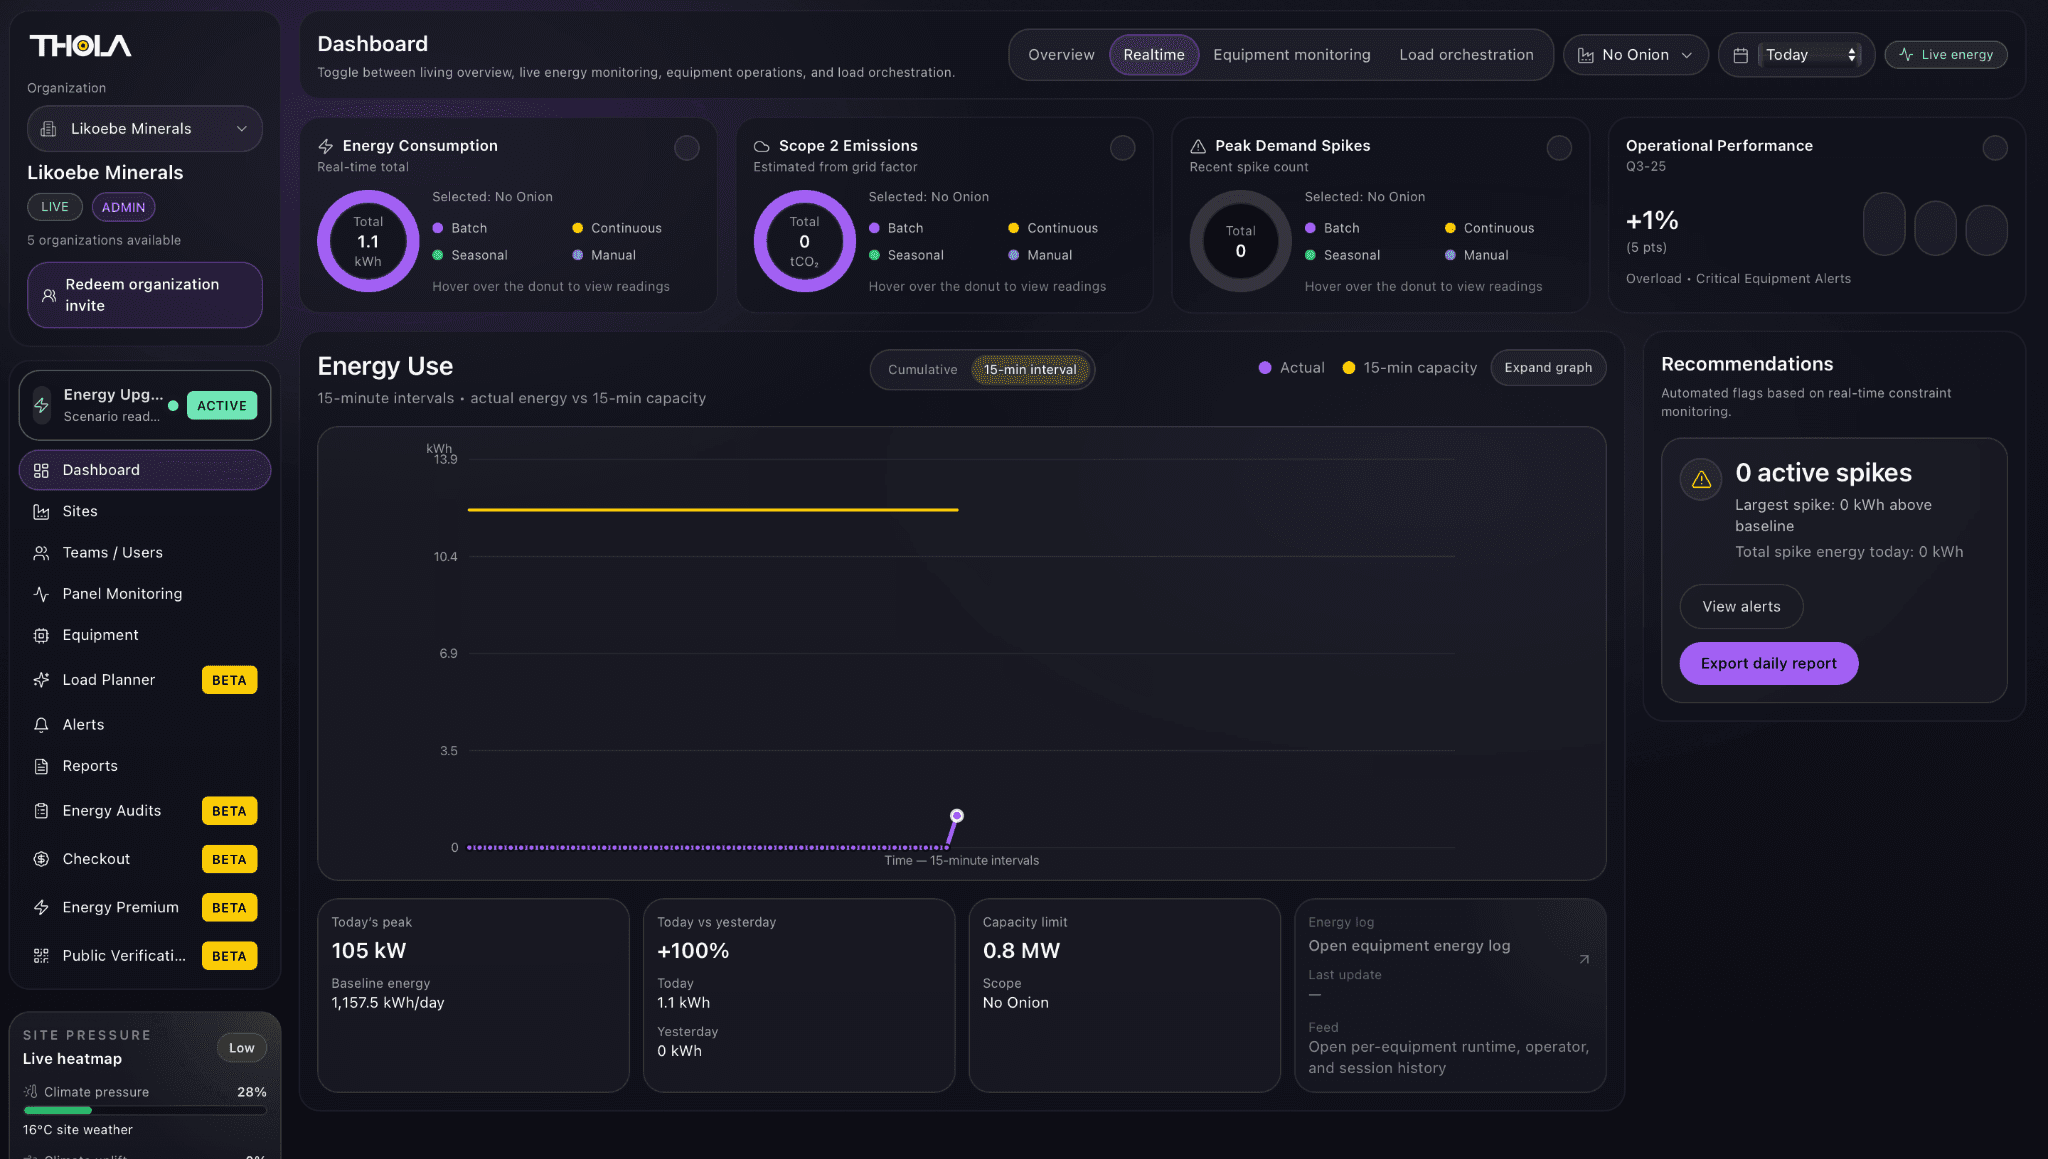Click the building icon in organization selector
Image resolution: width=2048 pixels, height=1159 pixels.
[x=48, y=129]
